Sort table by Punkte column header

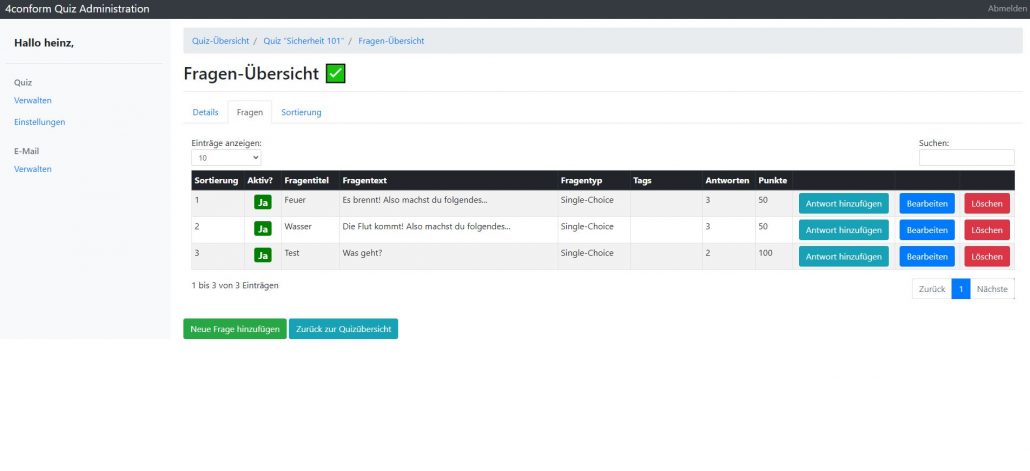pos(772,181)
